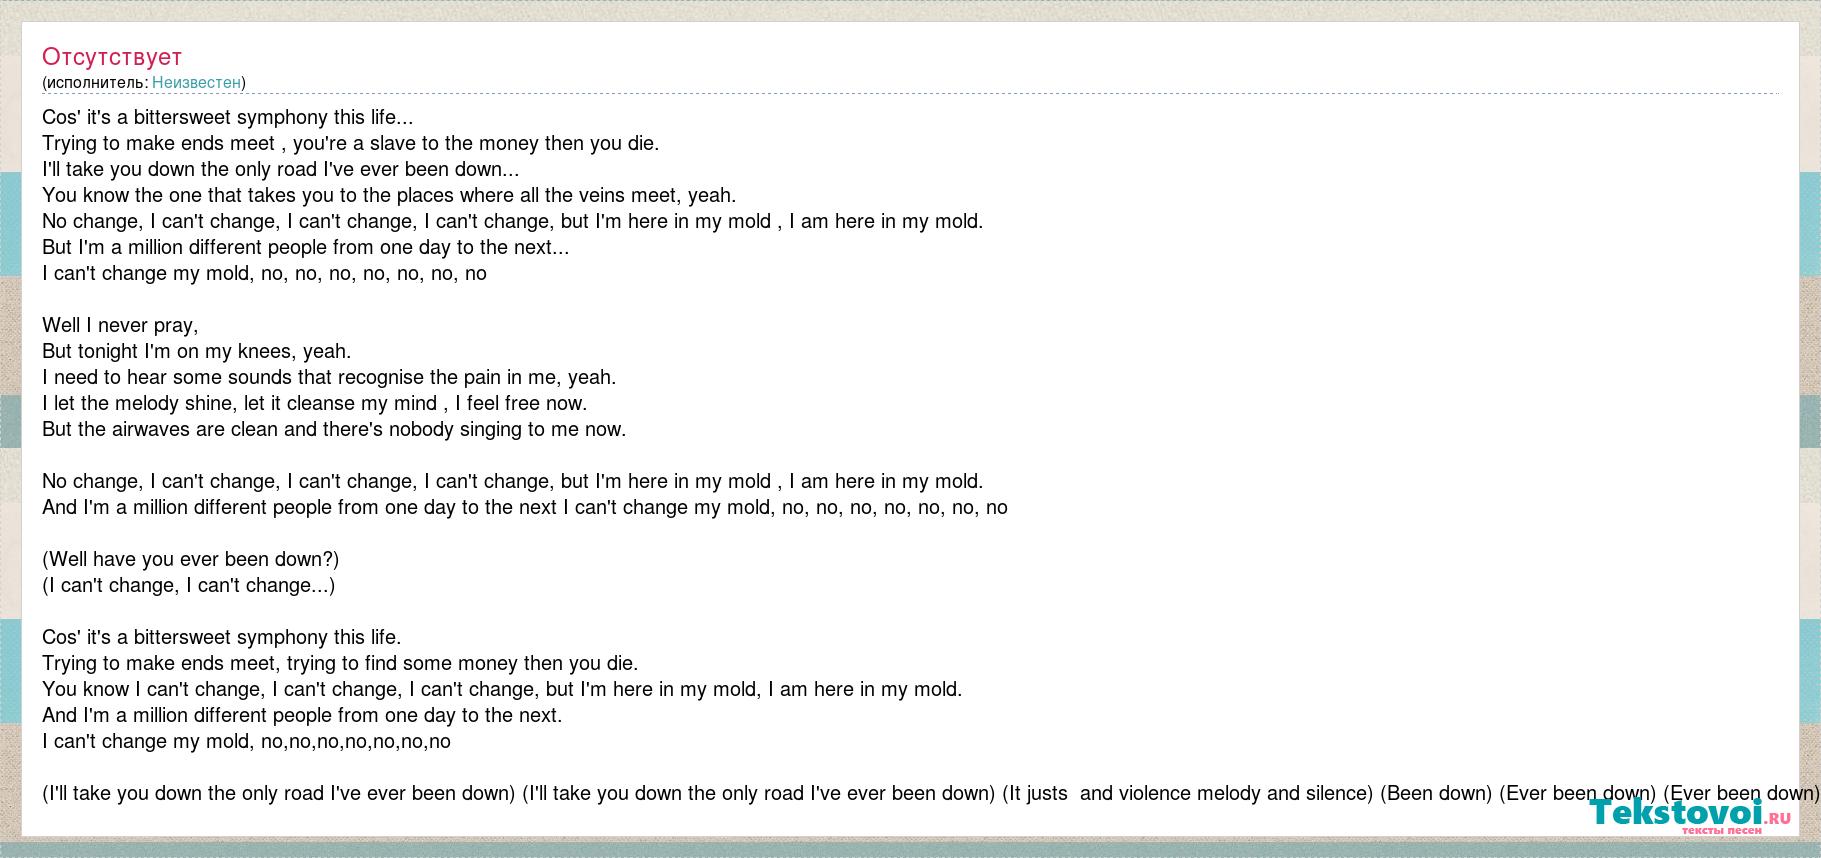1821x858 pixels.
Task: Click the Tekstovoi.ru logo
Action: point(1690,816)
